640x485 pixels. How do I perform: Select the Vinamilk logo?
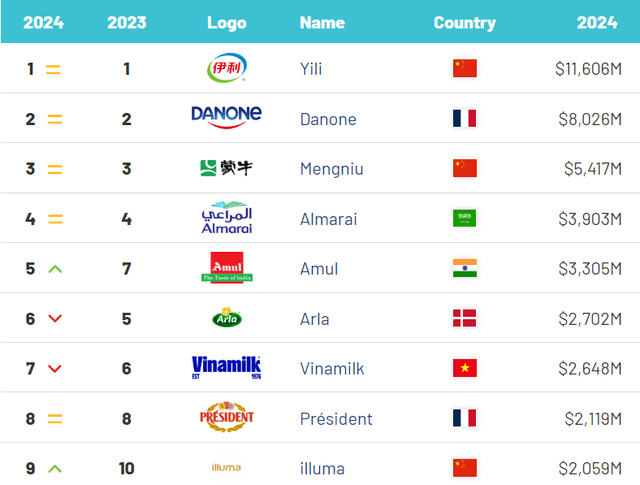click(226, 368)
